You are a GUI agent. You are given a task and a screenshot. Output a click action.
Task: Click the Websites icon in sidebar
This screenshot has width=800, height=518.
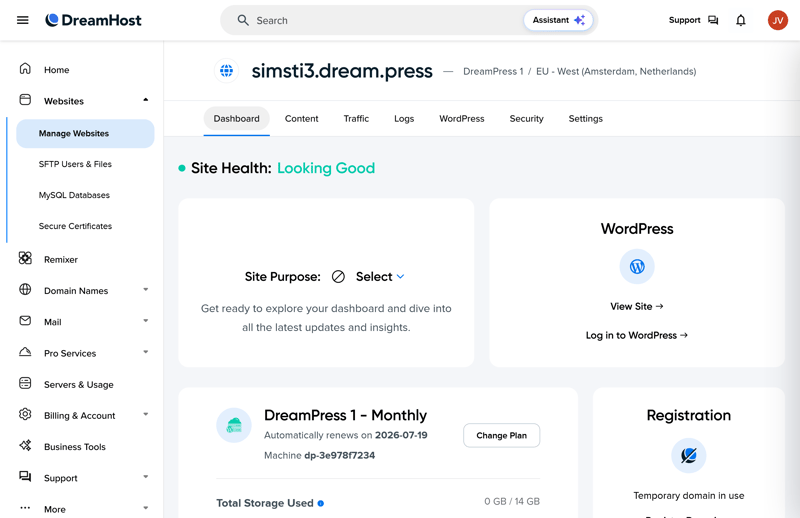point(25,100)
